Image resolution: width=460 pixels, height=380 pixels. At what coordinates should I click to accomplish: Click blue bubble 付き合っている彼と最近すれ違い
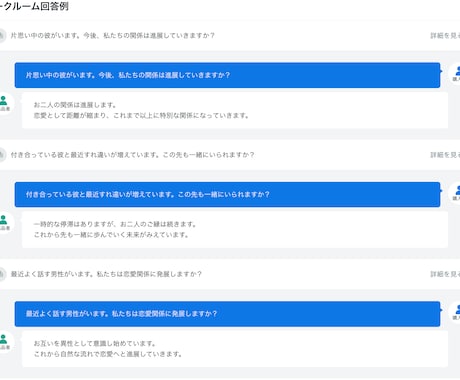coord(227,195)
